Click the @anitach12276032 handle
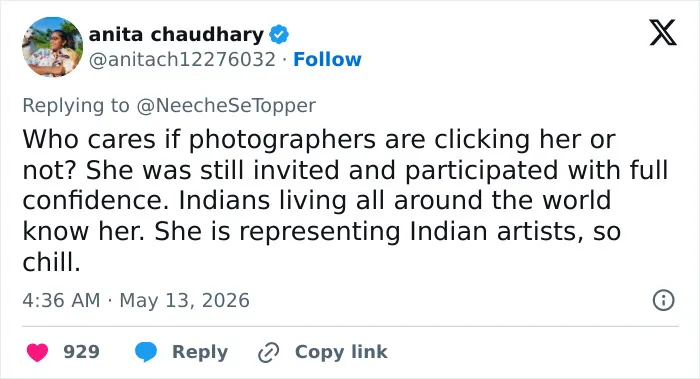 click(182, 59)
